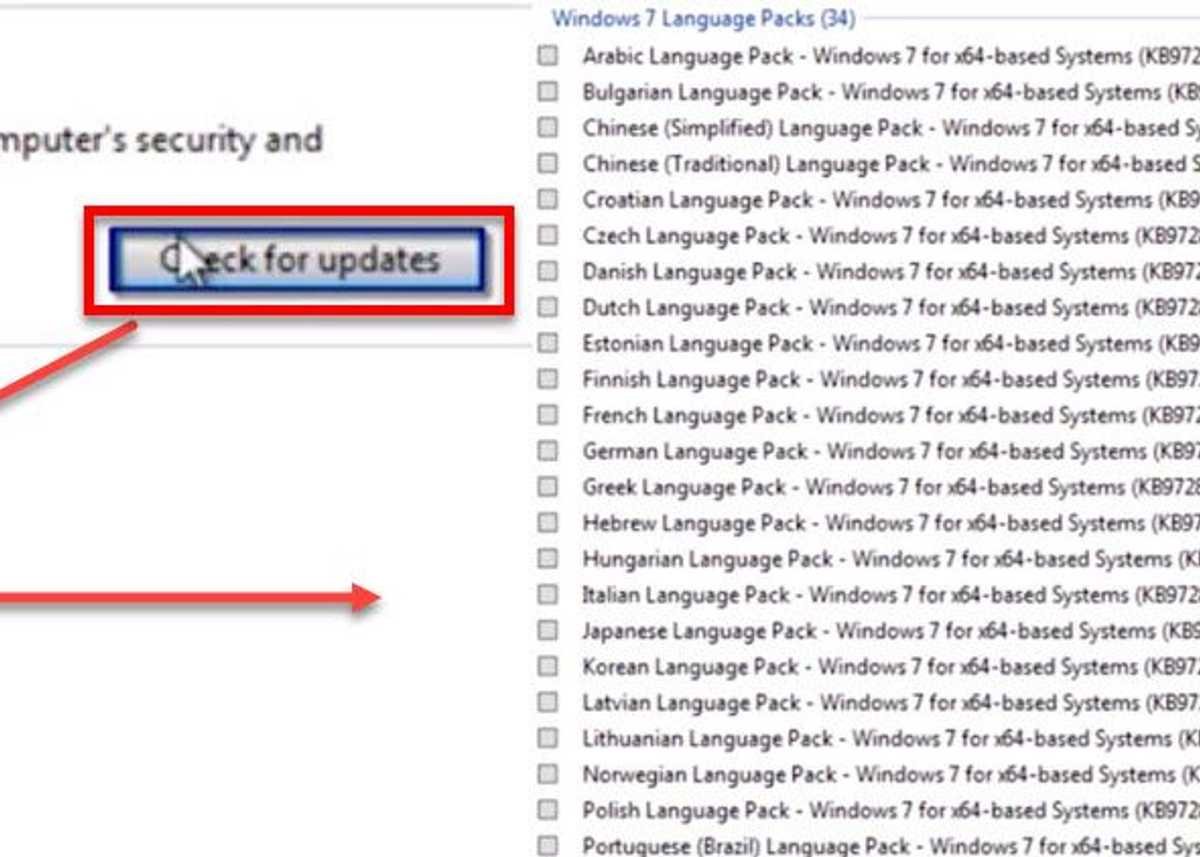Enable Chinese (Traditional) Language Pack checkbox
Viewport: 1200px width, 857px height.
[x=547, y=163]
